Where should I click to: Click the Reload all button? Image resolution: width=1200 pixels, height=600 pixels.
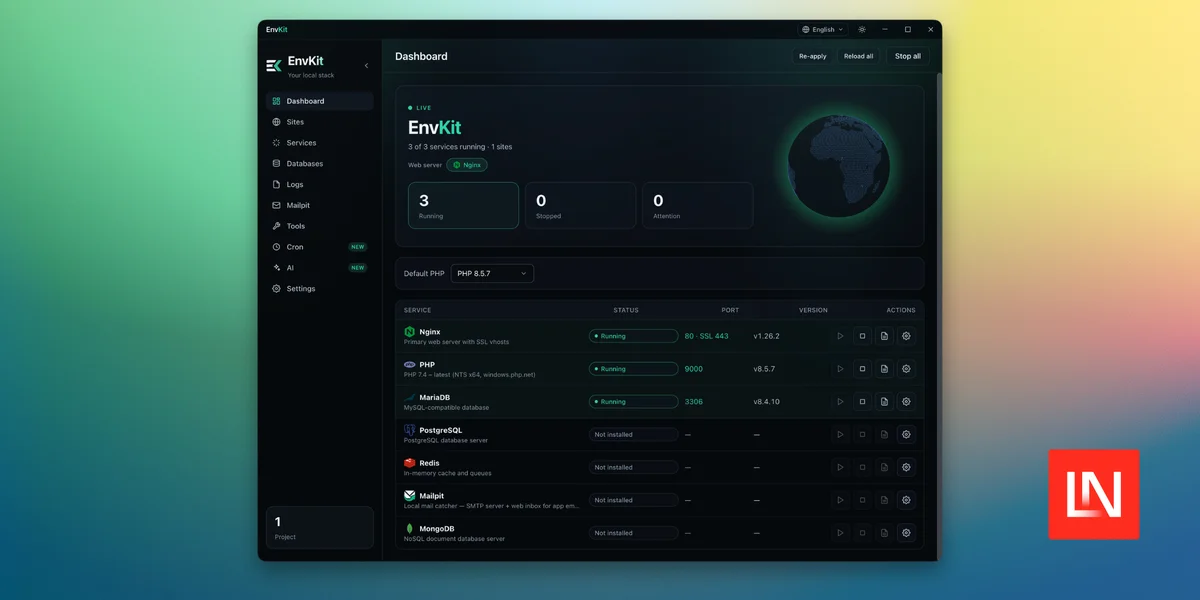(x=858, y=56)
